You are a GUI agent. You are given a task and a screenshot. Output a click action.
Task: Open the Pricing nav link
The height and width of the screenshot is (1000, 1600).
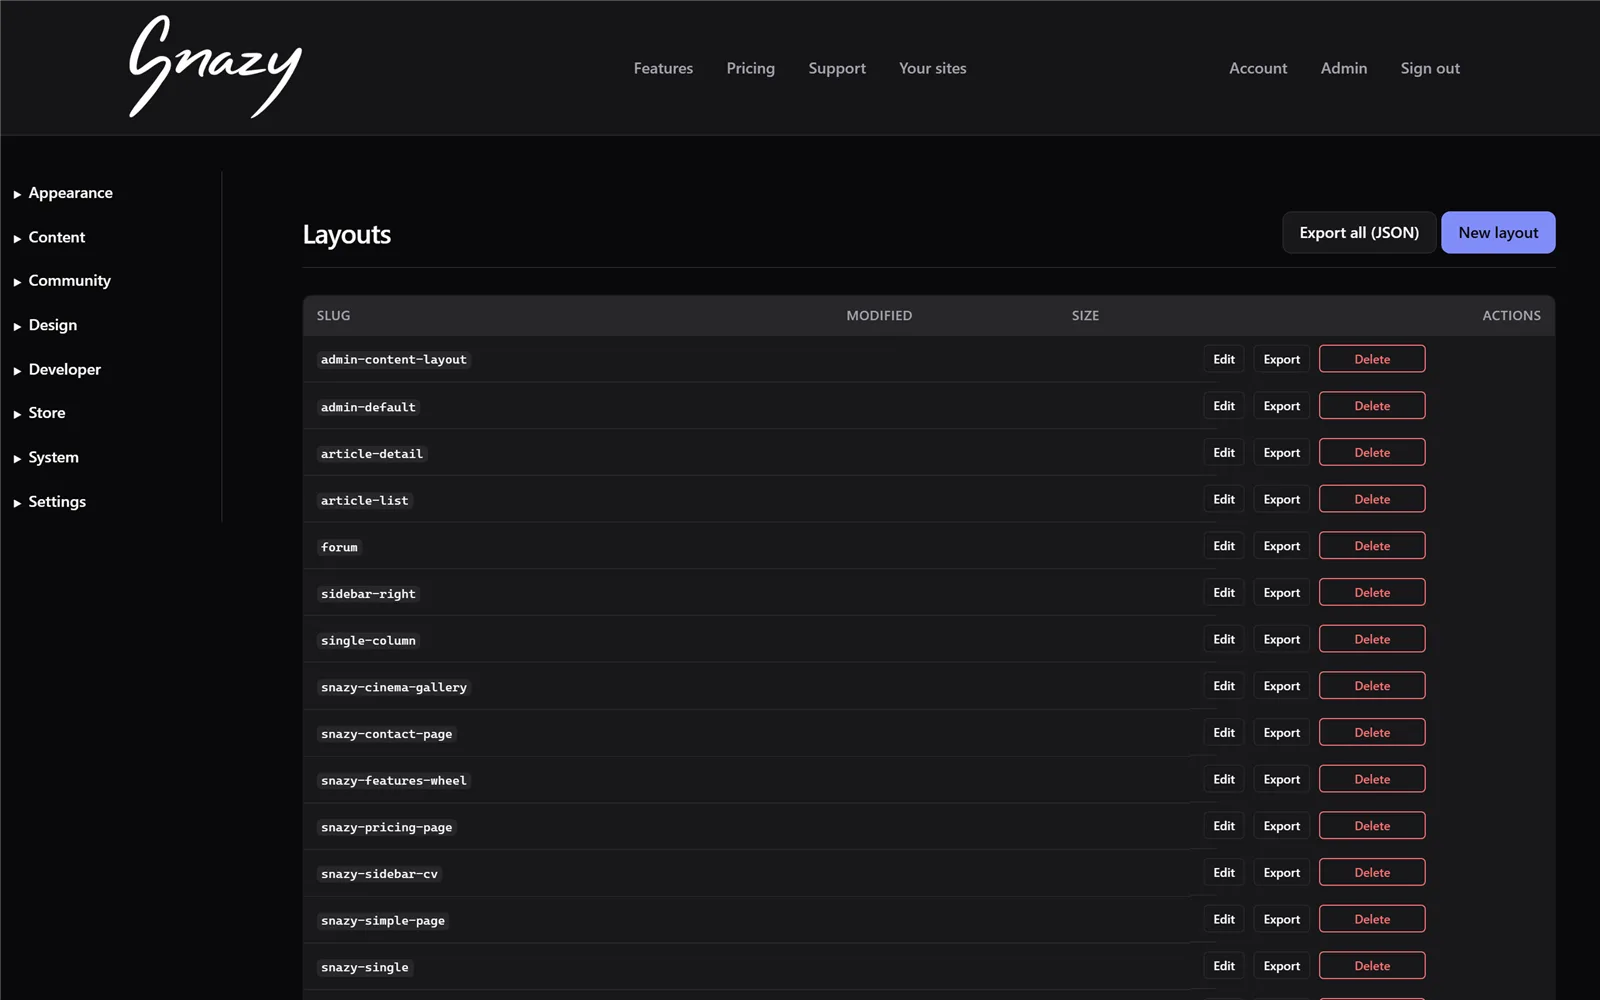[x=750, y=68]
